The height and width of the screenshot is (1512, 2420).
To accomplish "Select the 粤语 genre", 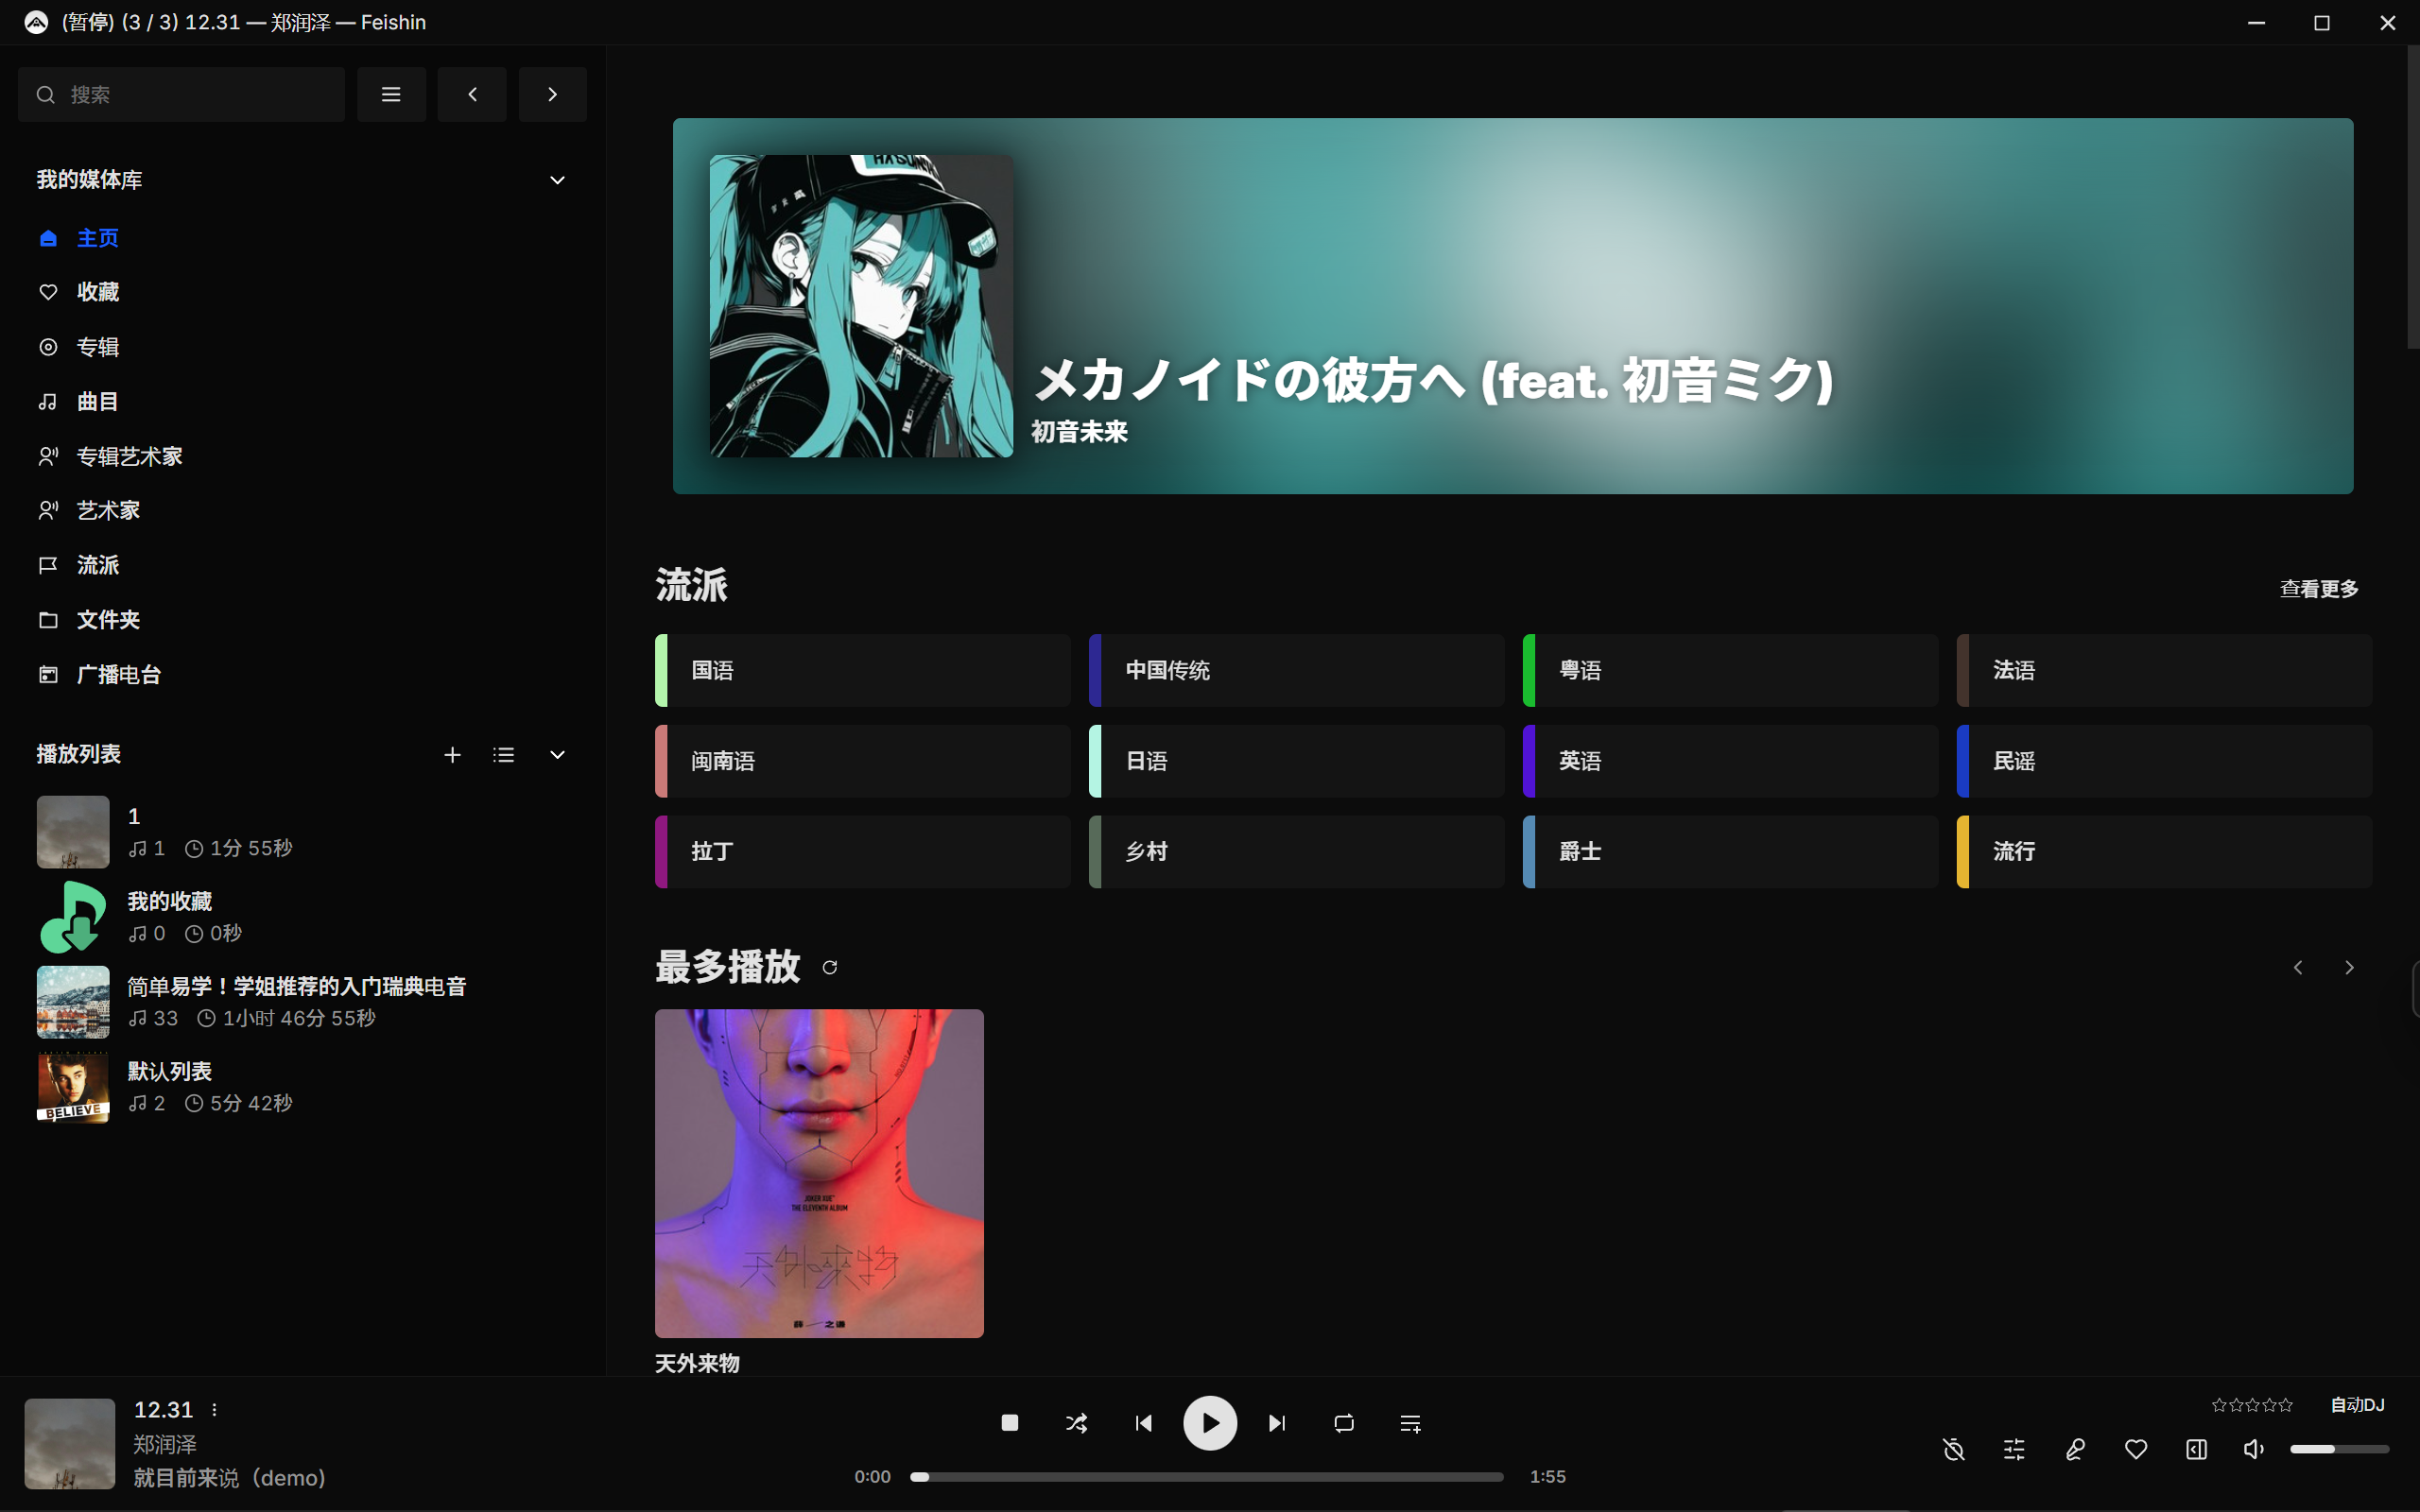I will [1730, 670].
